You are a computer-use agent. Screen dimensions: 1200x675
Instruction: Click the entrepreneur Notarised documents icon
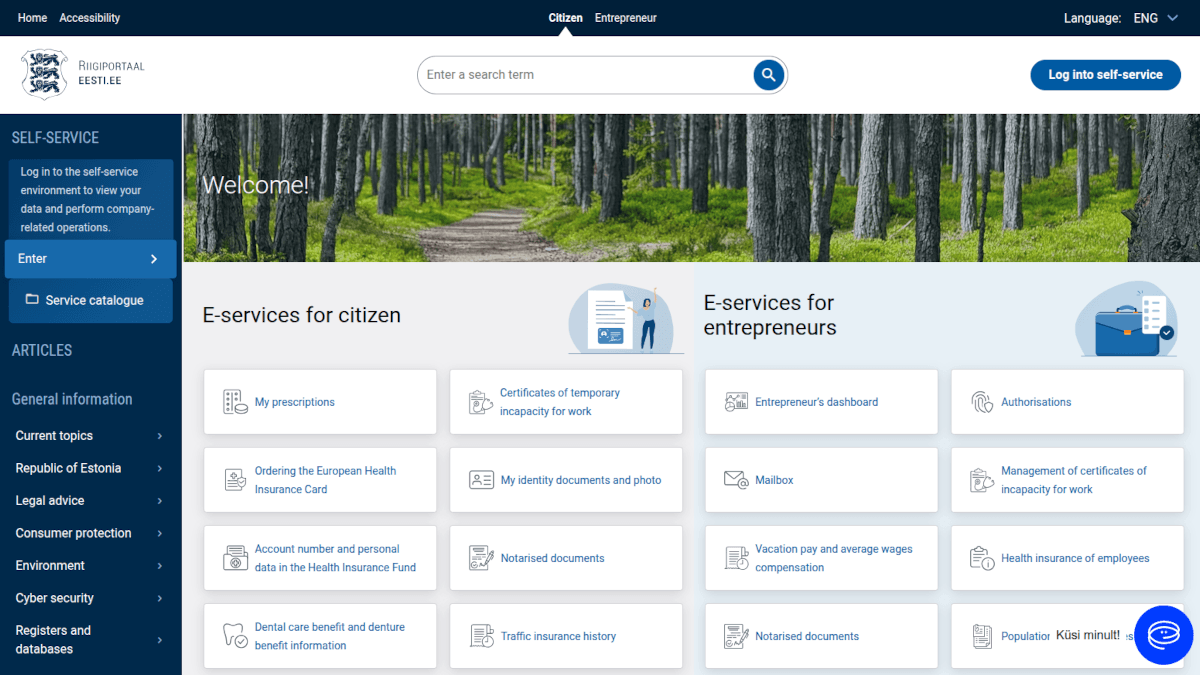736,636
